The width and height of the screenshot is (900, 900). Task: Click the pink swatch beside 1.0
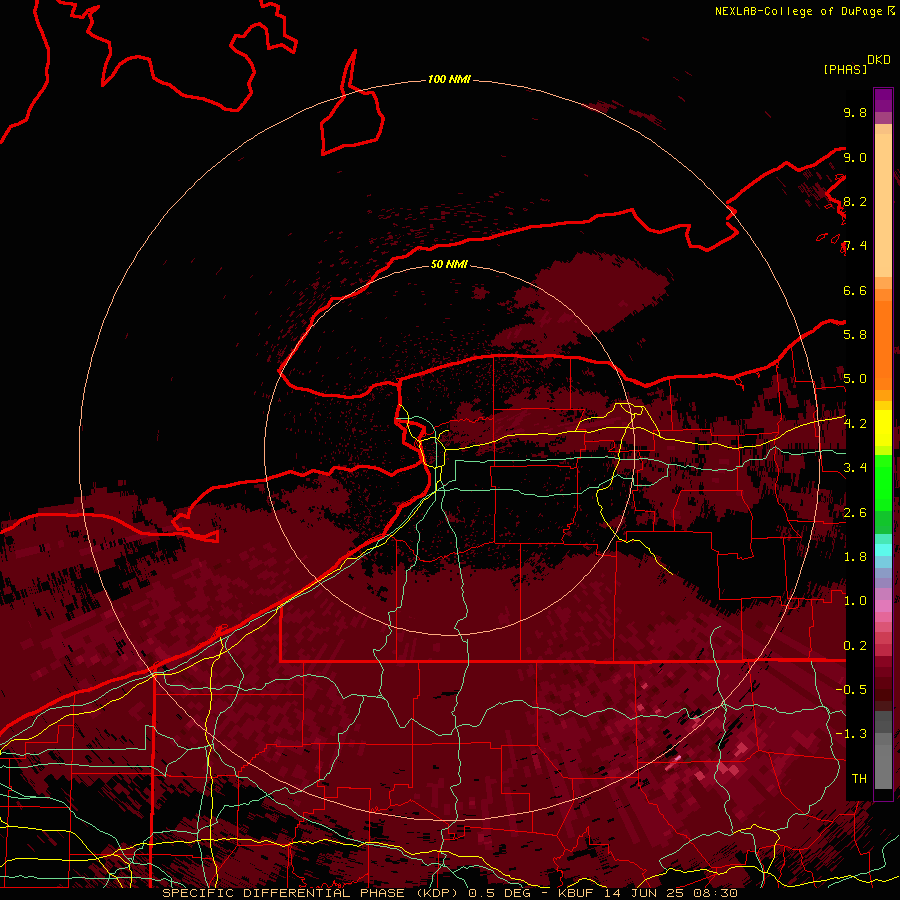tap(883, 606)
